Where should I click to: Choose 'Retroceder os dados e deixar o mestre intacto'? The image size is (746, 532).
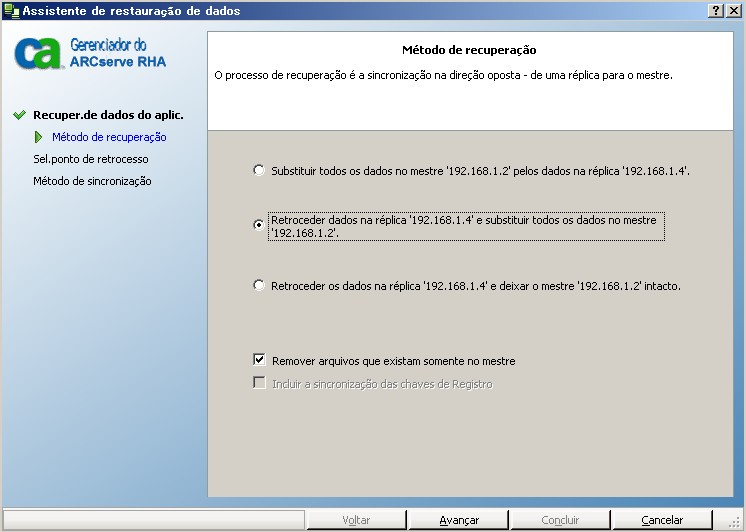(259, 286)
